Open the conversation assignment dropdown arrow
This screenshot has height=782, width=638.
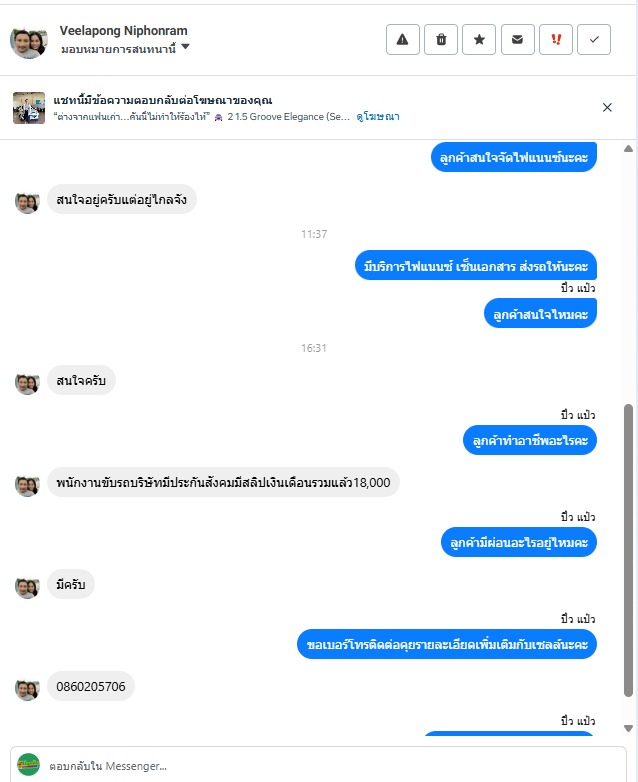tap(185, 47)
